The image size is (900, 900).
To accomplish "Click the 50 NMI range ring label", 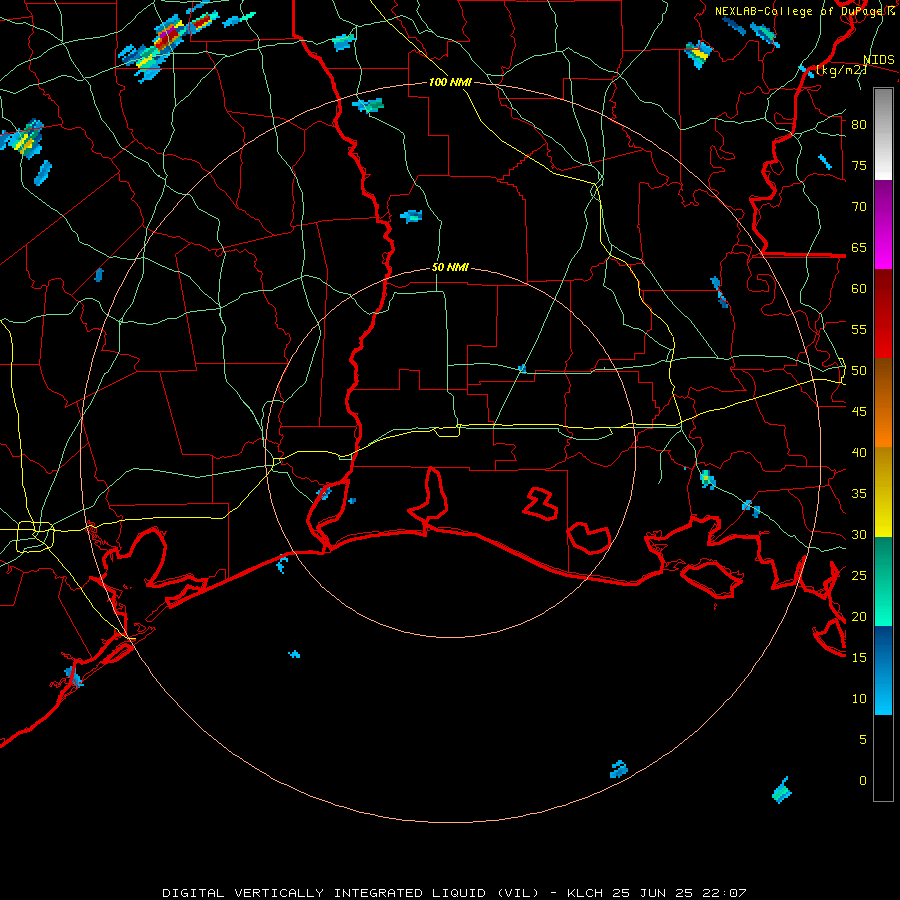I will (x=450, y=267).
